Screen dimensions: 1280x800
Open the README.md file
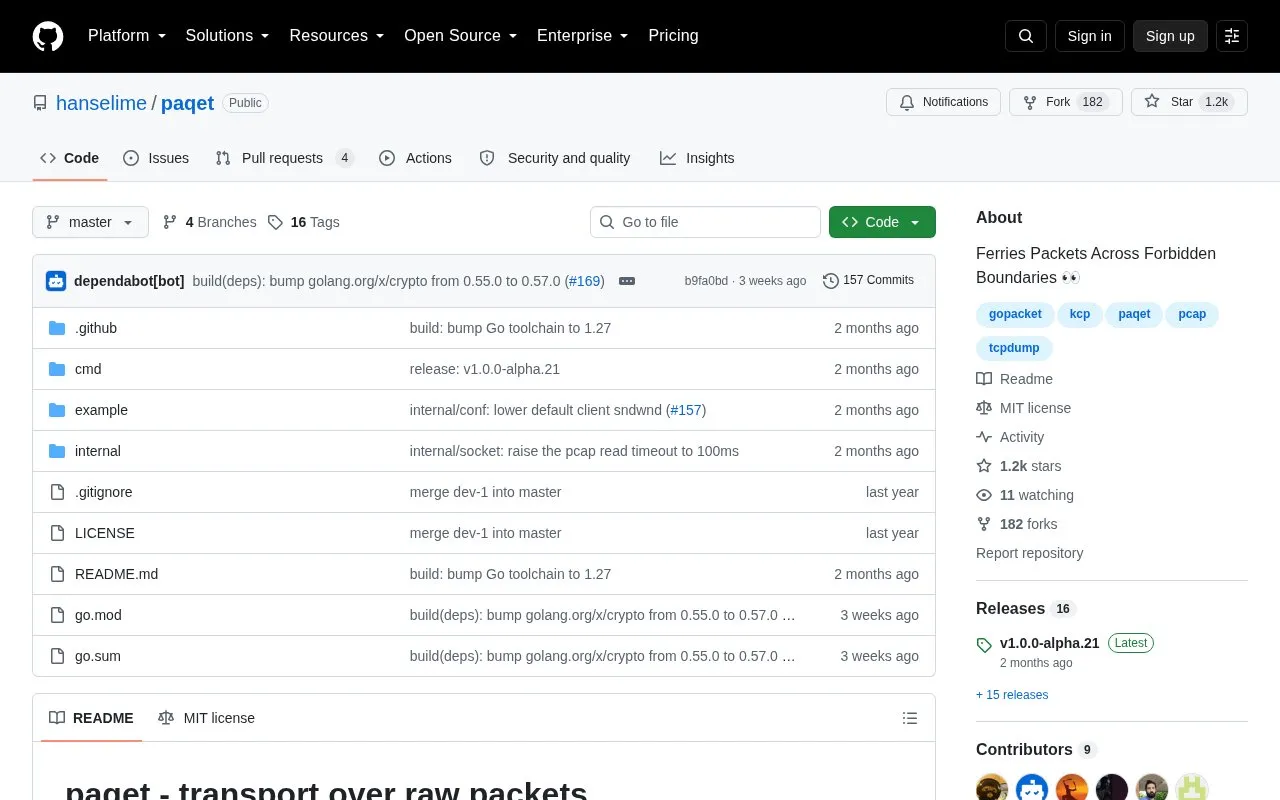116,574
